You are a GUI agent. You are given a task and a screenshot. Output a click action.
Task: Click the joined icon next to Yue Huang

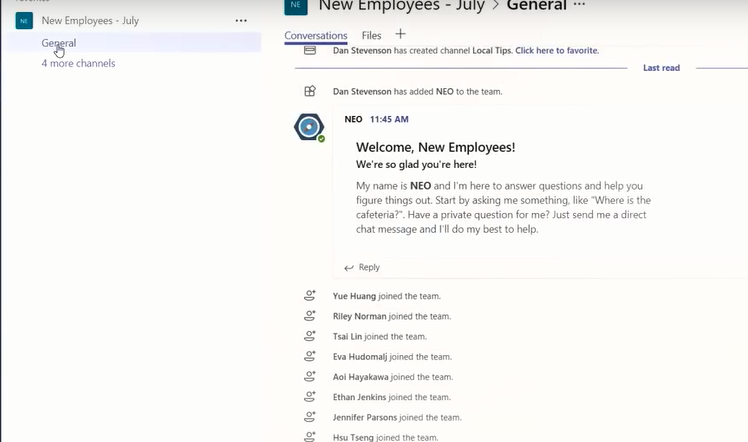[x=310, y=296]
